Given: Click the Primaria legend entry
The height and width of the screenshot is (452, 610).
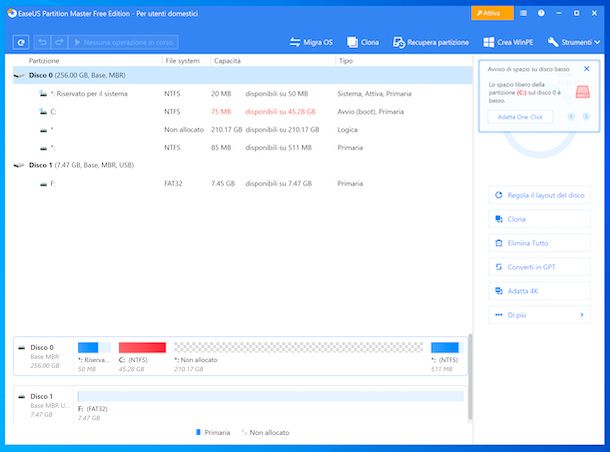Looking at the screenshot, I should point(213,433).
